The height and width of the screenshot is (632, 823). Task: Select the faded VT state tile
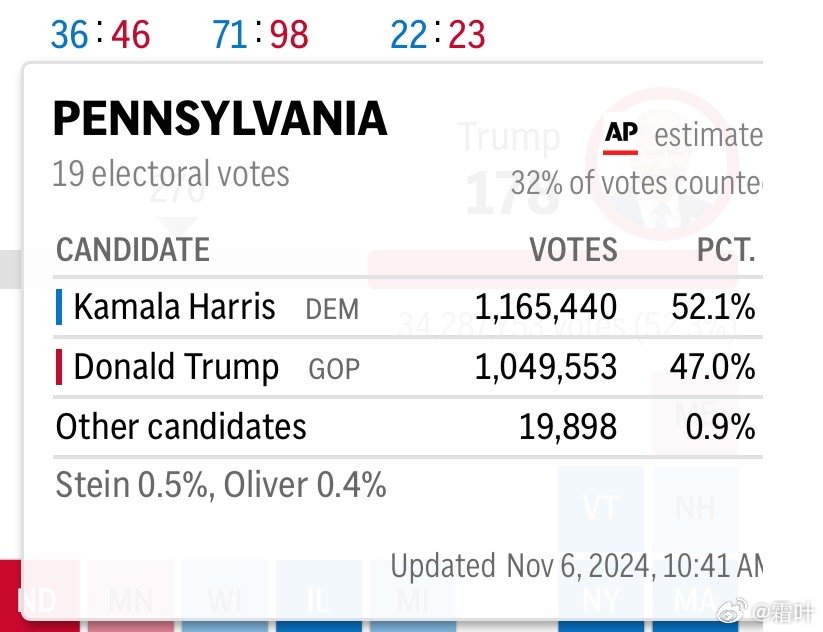pos(600,507)
